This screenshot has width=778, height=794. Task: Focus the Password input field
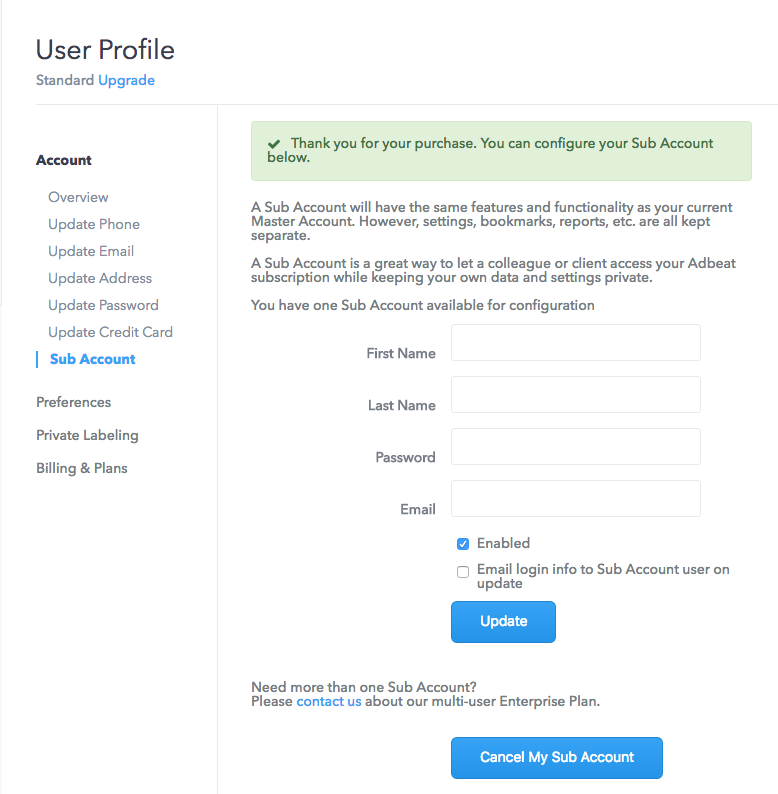tap(576, 447)
